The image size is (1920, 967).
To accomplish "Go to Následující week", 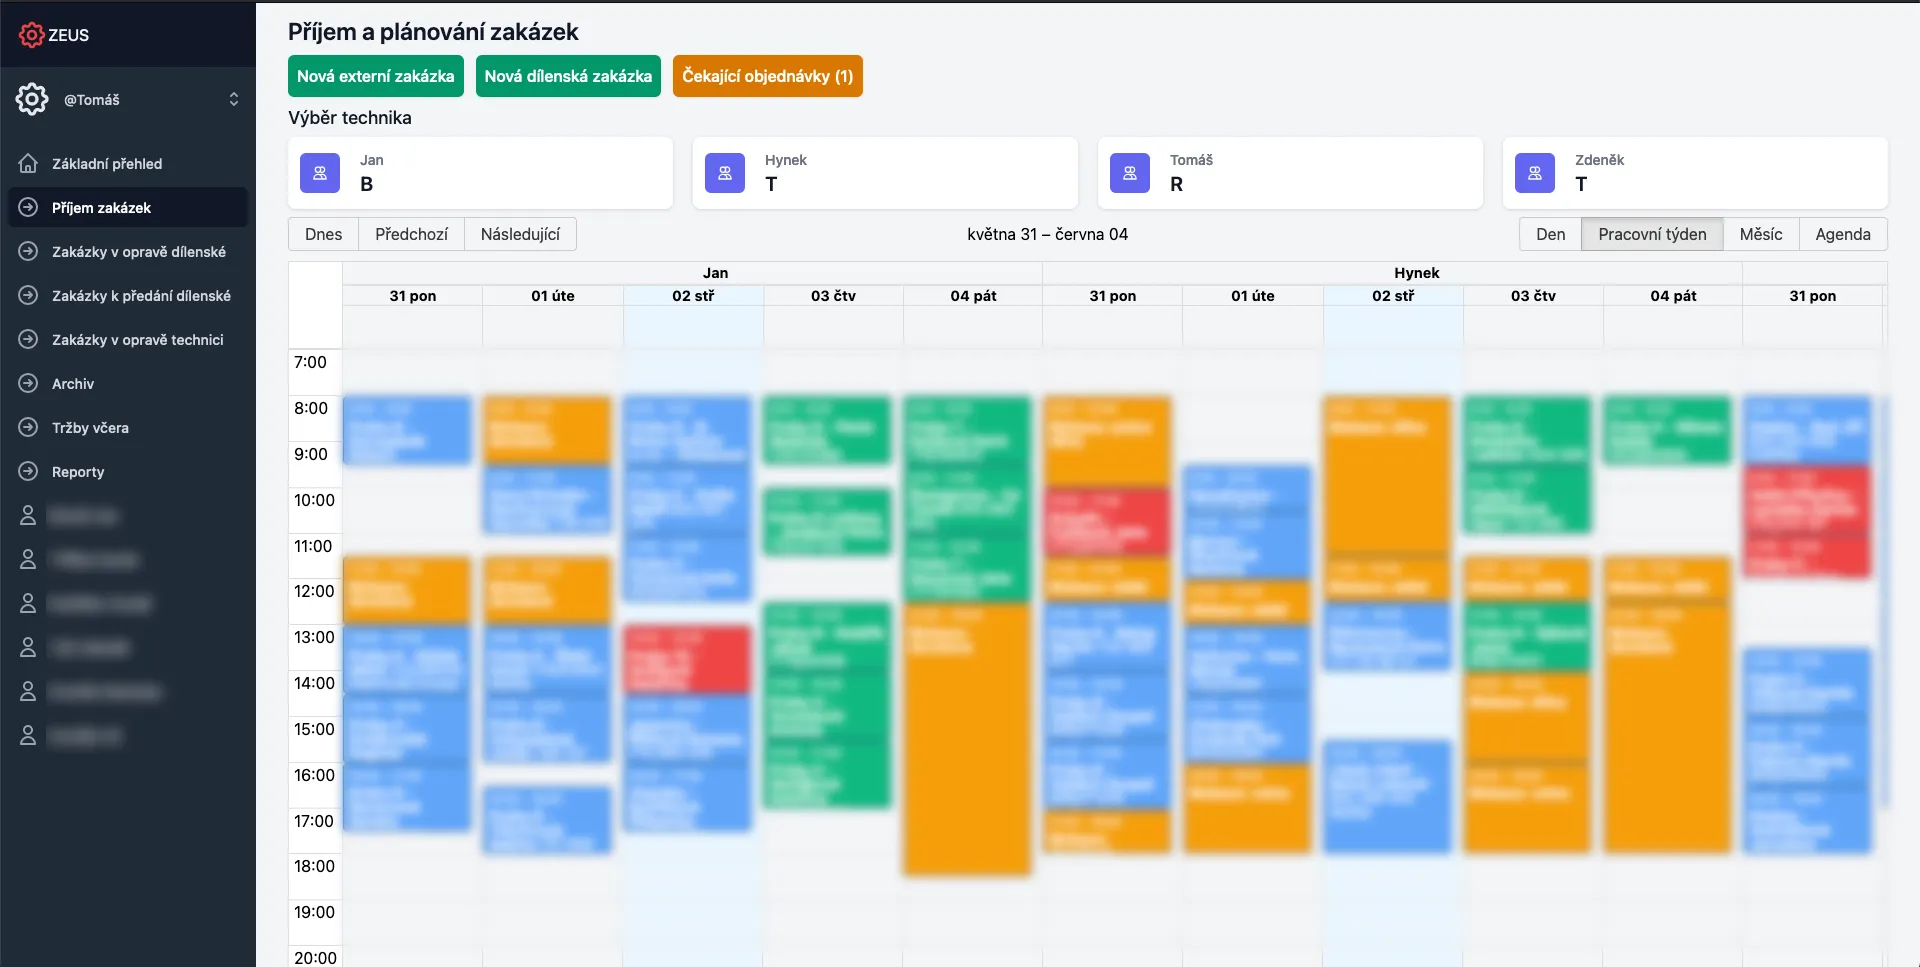I will pos(520,234).
